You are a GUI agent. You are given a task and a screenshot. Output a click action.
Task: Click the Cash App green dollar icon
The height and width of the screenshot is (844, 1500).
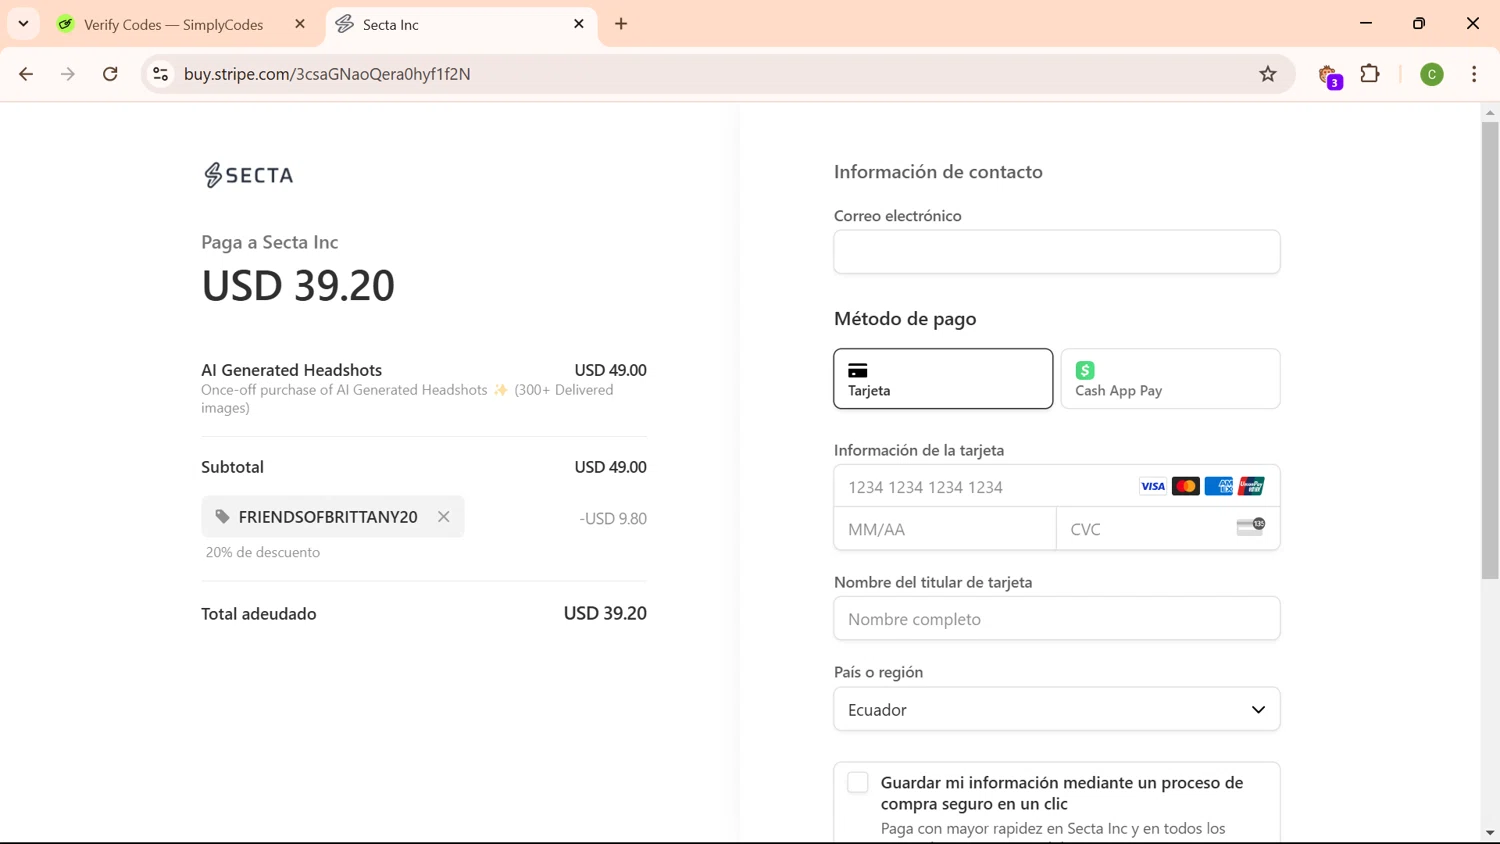pyautogui.click(x=1085, y=370)
